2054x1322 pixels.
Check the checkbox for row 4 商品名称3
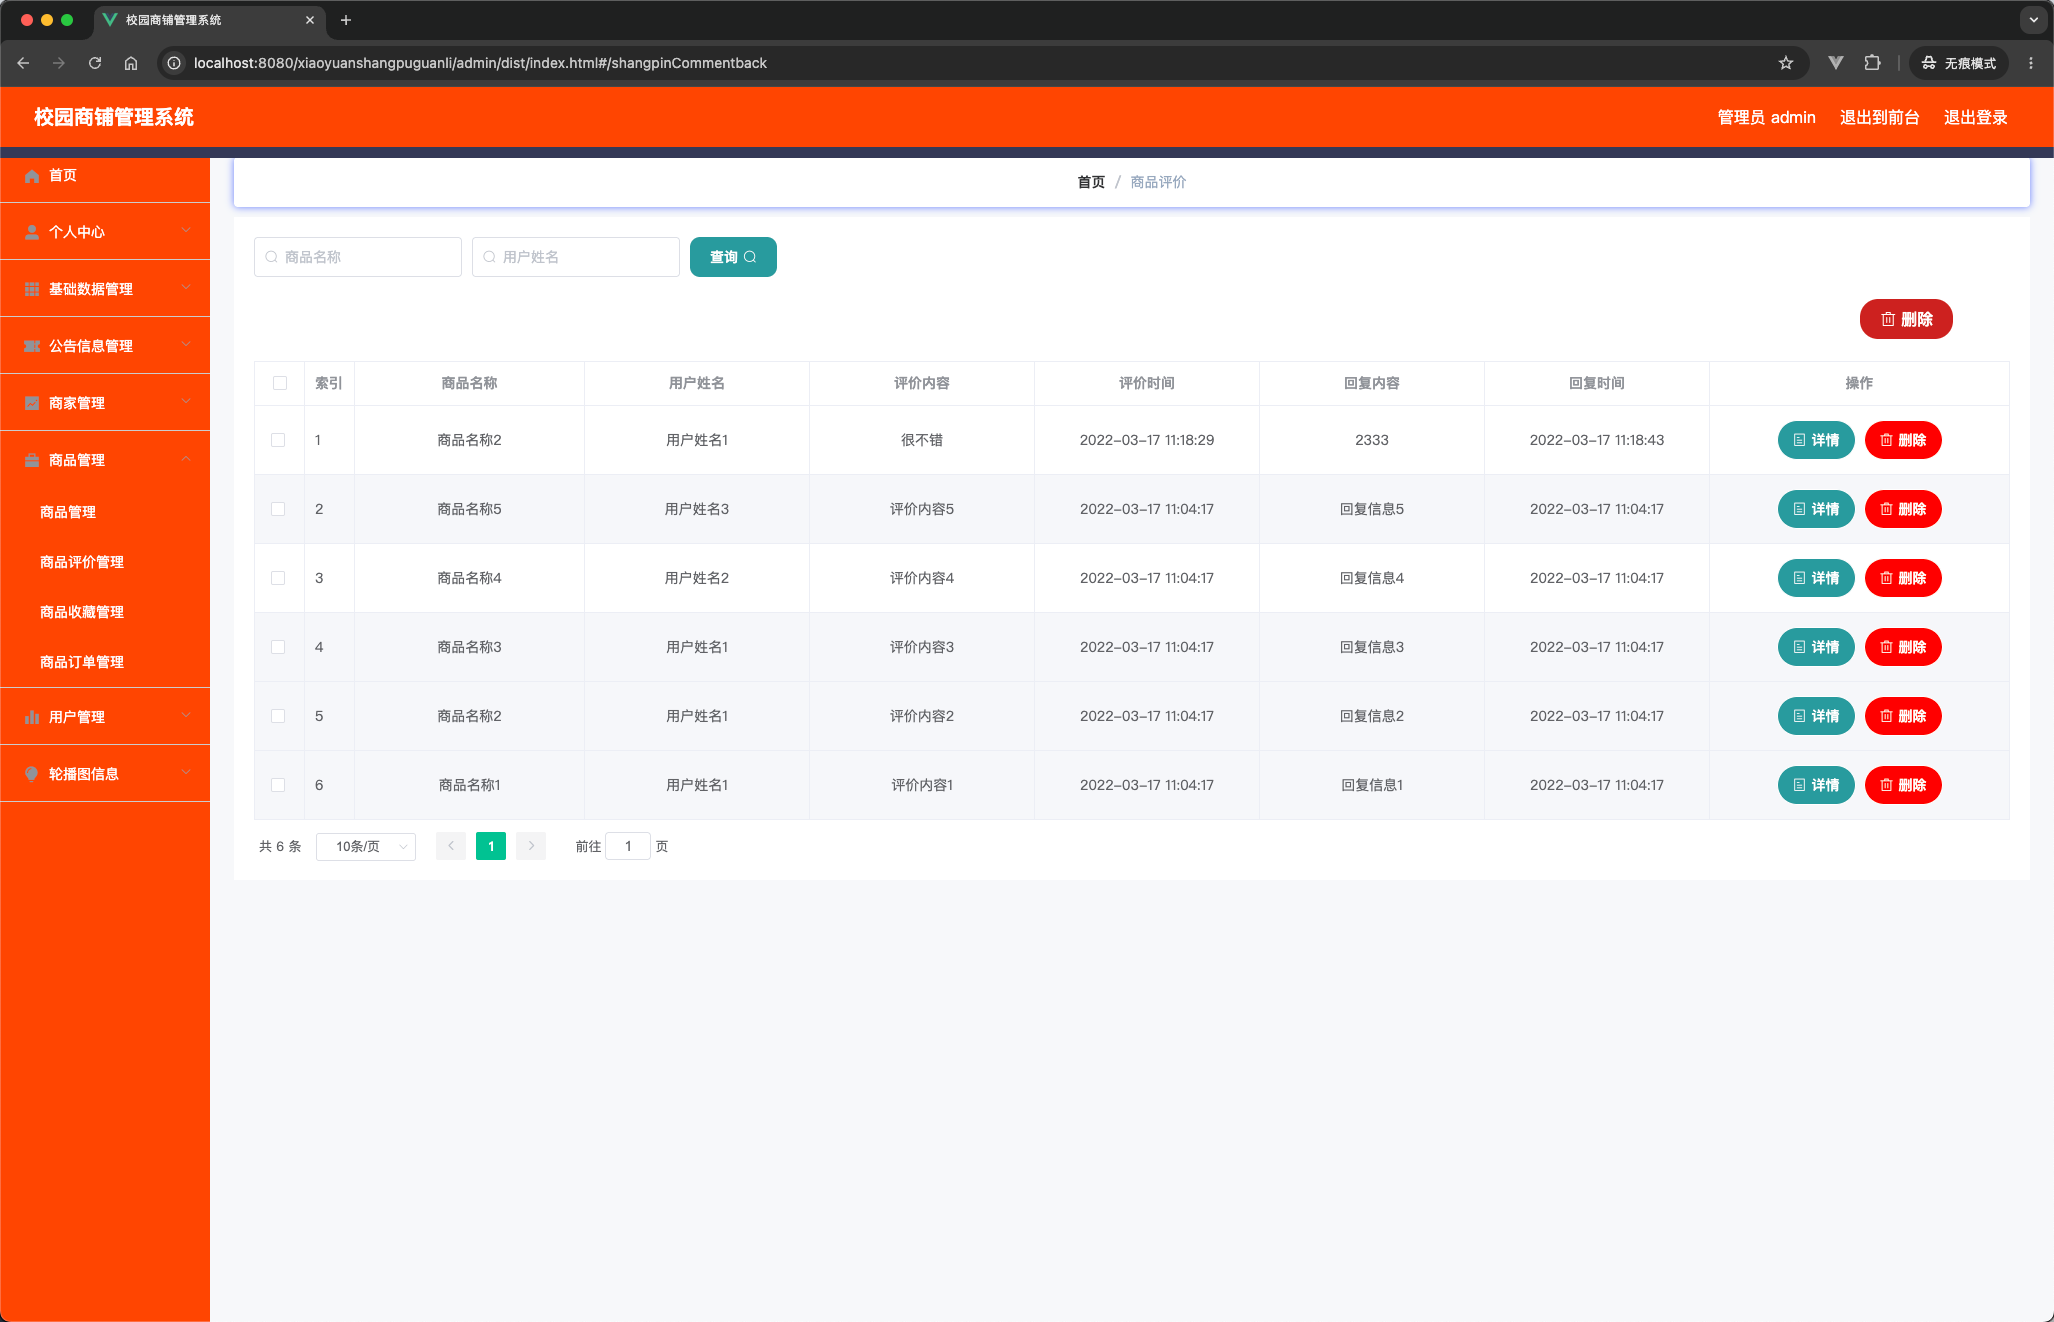point(278,647)
